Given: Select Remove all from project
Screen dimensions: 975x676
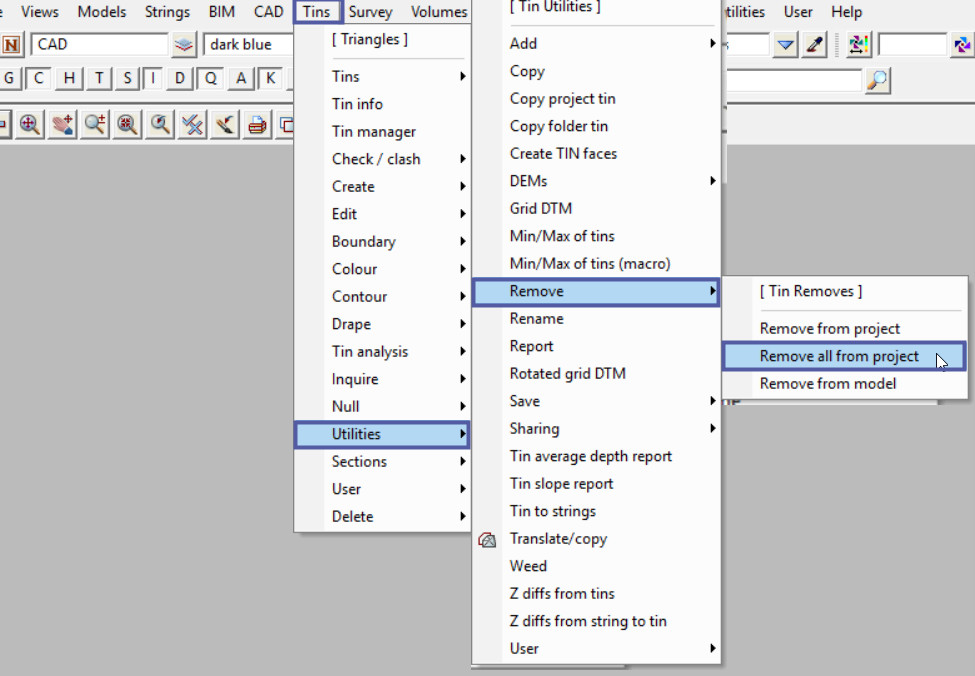Looking at the screenshot, I should coord(838,356).
